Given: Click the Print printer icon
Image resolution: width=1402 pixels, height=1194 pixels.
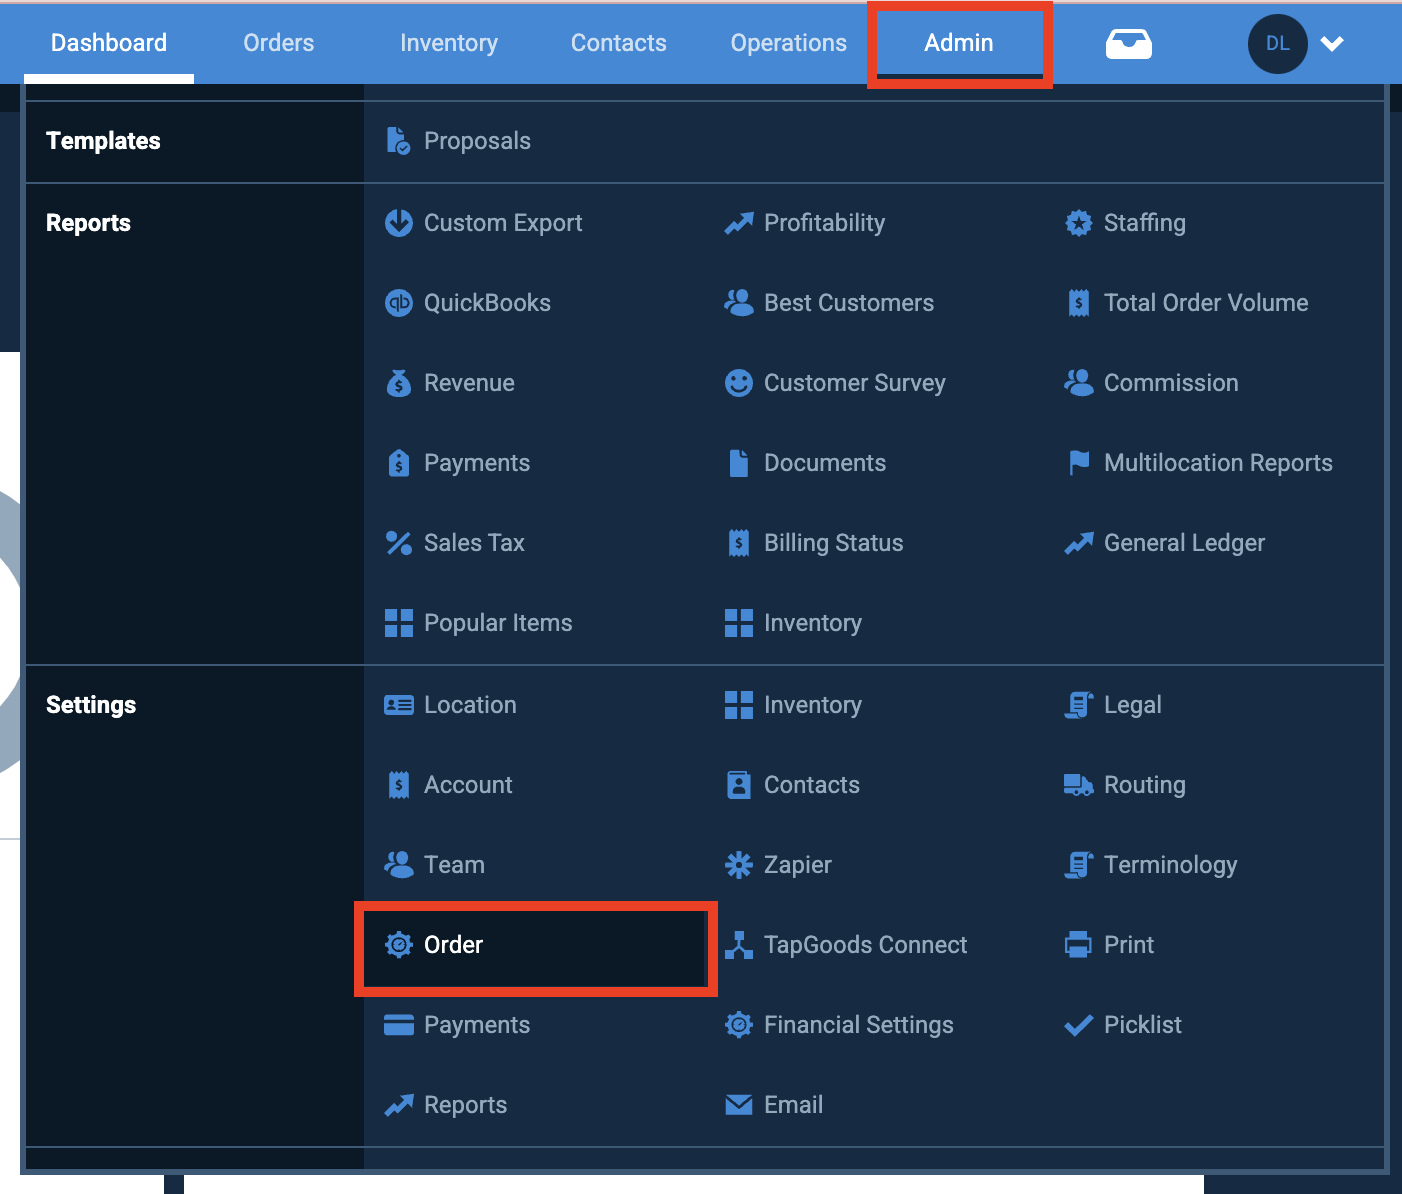Looking at the screenshot, I should 1079,945.
